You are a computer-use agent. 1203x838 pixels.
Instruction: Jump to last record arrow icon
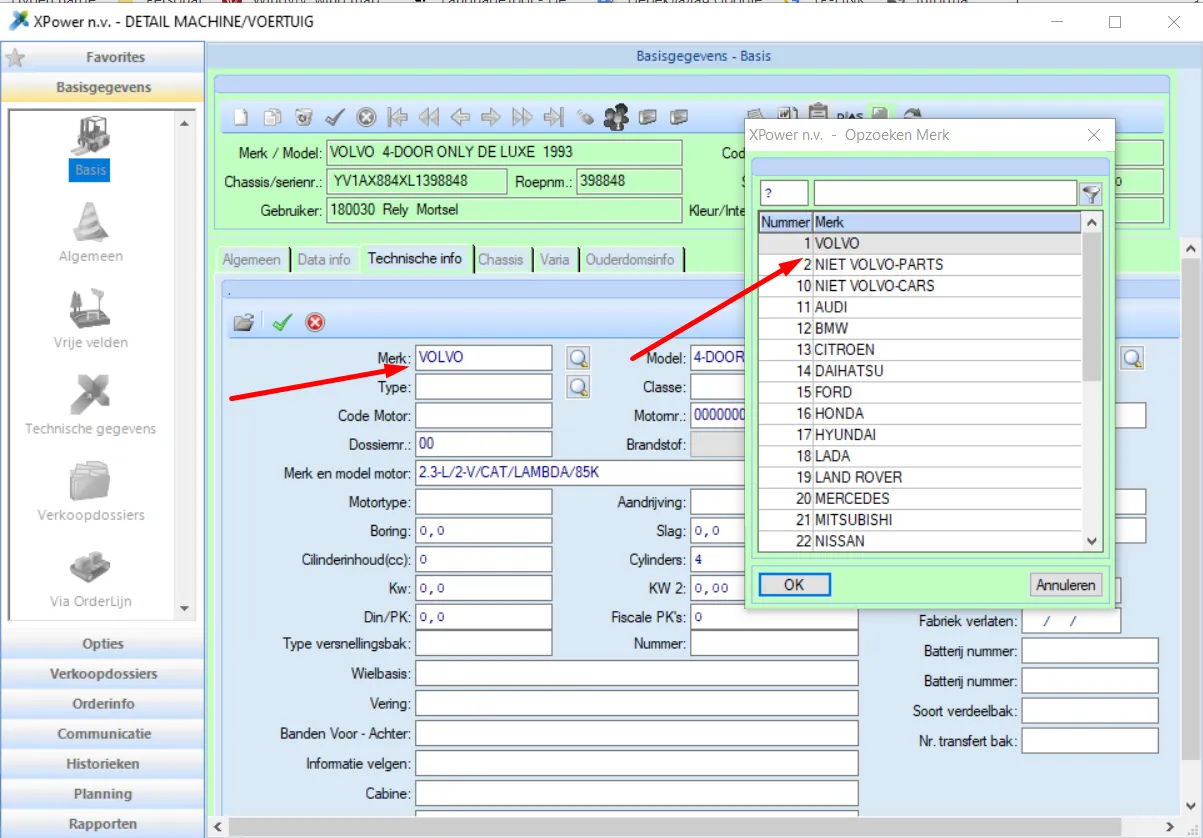pyautogui.click(x=553, y=118)
